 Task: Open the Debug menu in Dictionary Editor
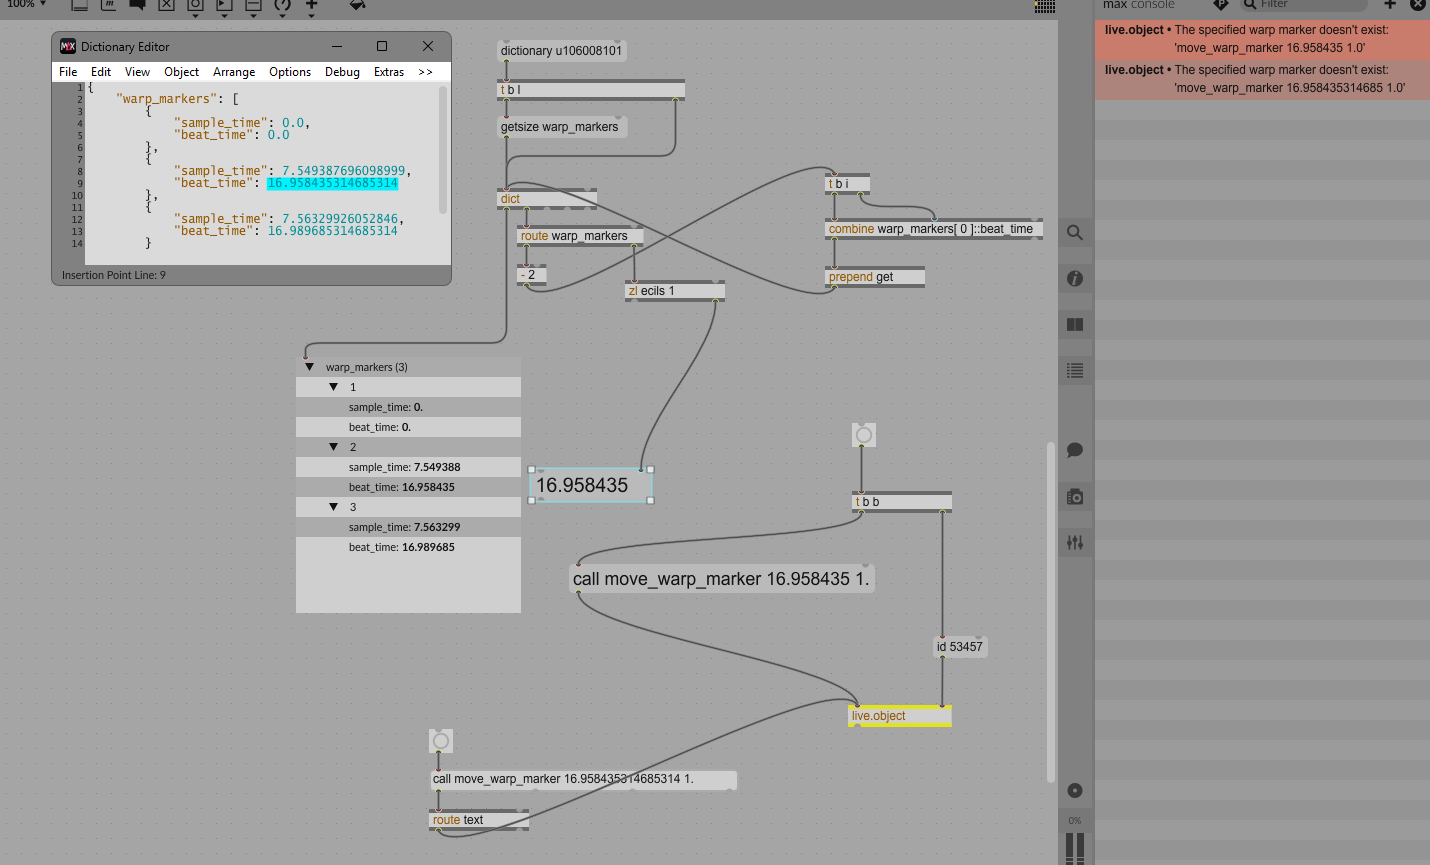[342, 72]
